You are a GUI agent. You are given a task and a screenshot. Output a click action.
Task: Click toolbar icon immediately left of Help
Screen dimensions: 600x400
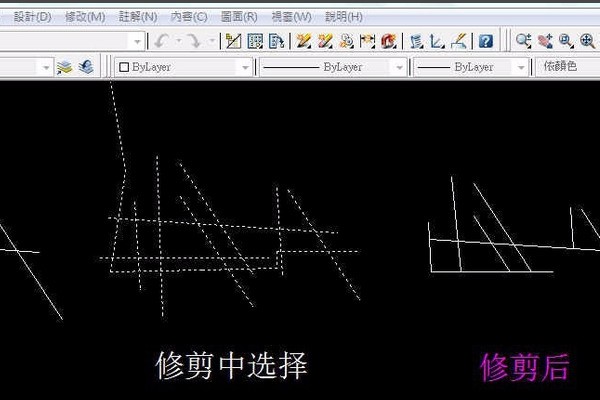pyautogui.click(x=459, y=41)
